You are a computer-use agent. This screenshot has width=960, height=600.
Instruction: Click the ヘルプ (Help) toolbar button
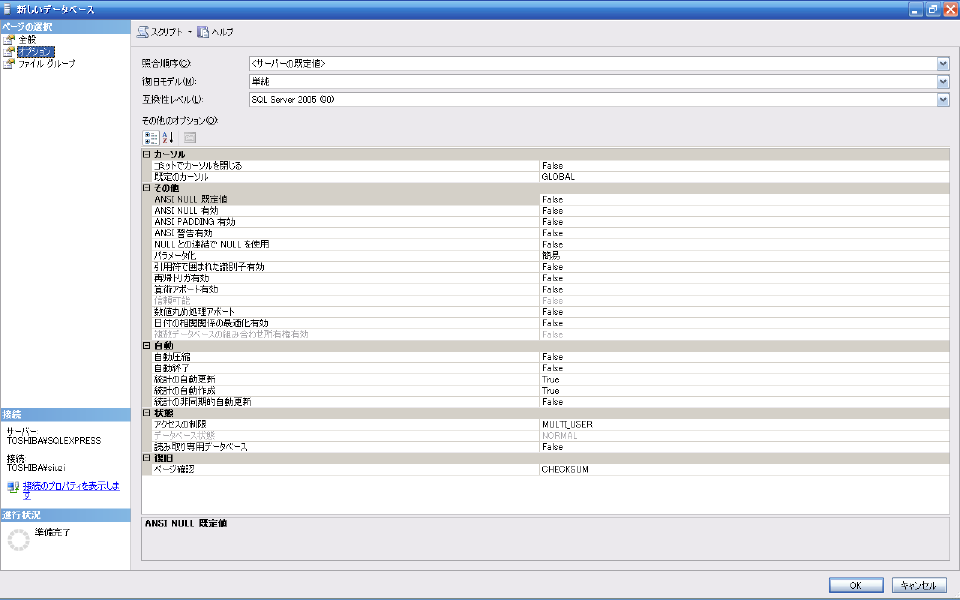click(x=215, y=32)
